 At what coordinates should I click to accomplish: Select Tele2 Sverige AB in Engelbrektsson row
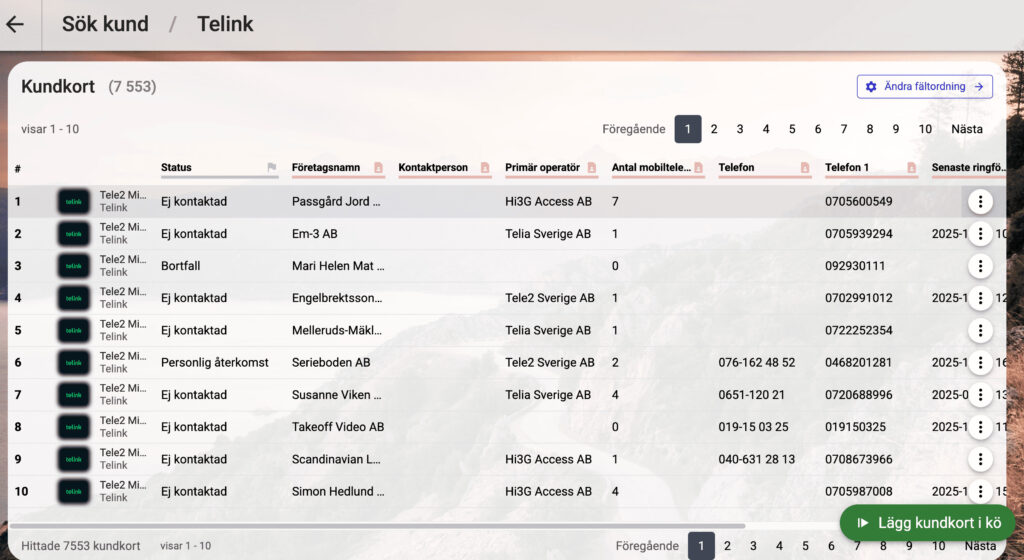(x=550, y=298)
